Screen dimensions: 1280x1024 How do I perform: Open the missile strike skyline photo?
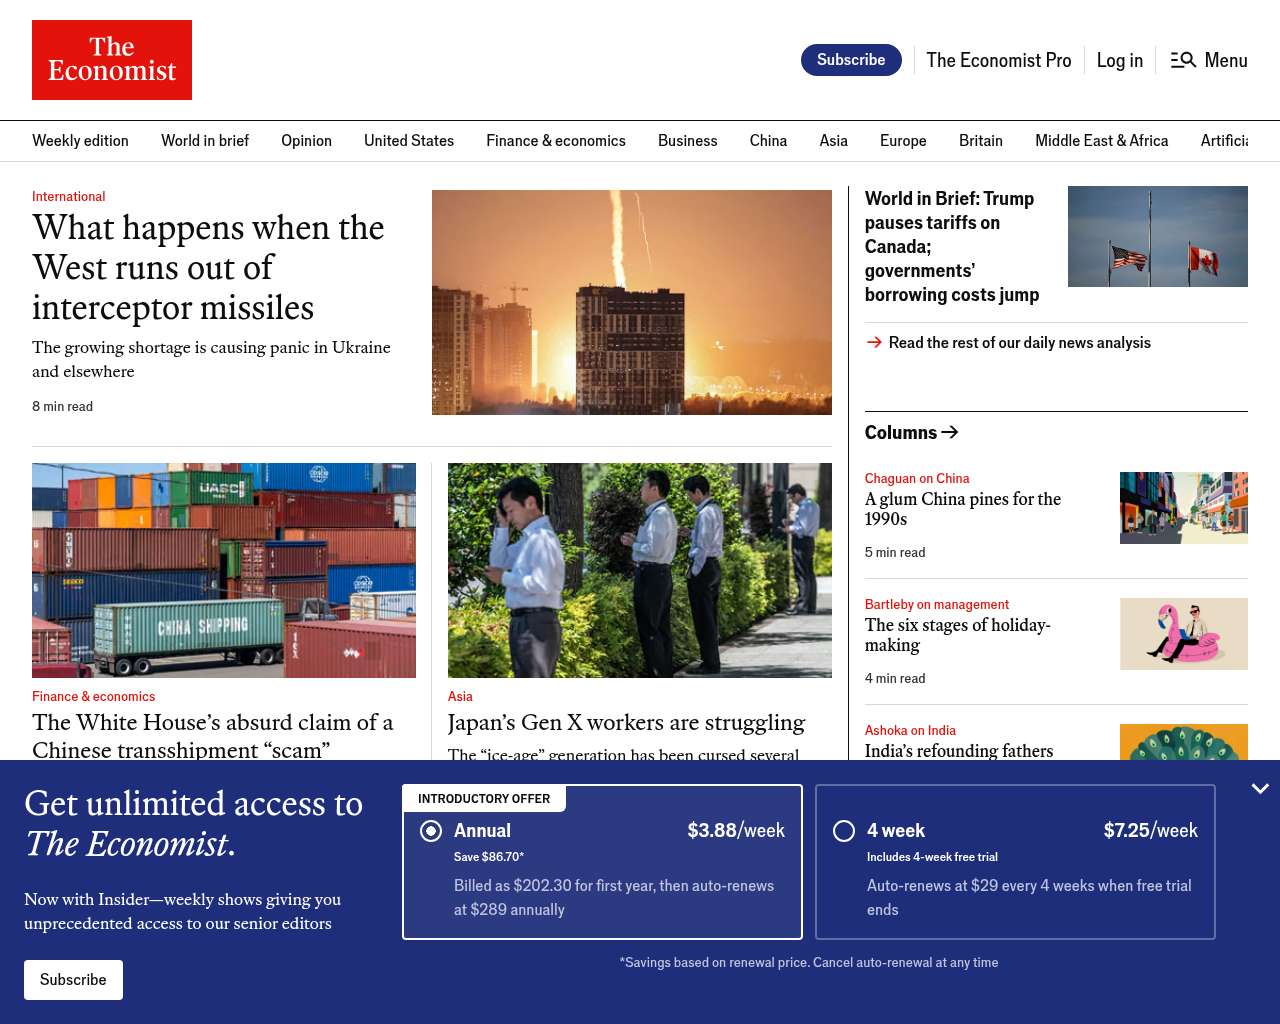(632, 302)
